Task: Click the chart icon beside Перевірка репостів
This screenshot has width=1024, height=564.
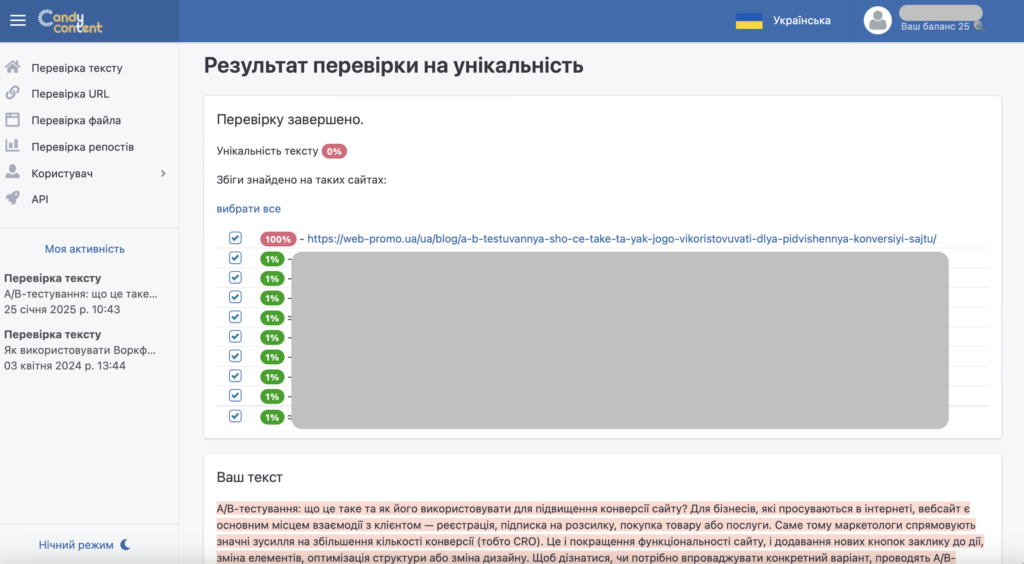Action: tap(12, 146)
